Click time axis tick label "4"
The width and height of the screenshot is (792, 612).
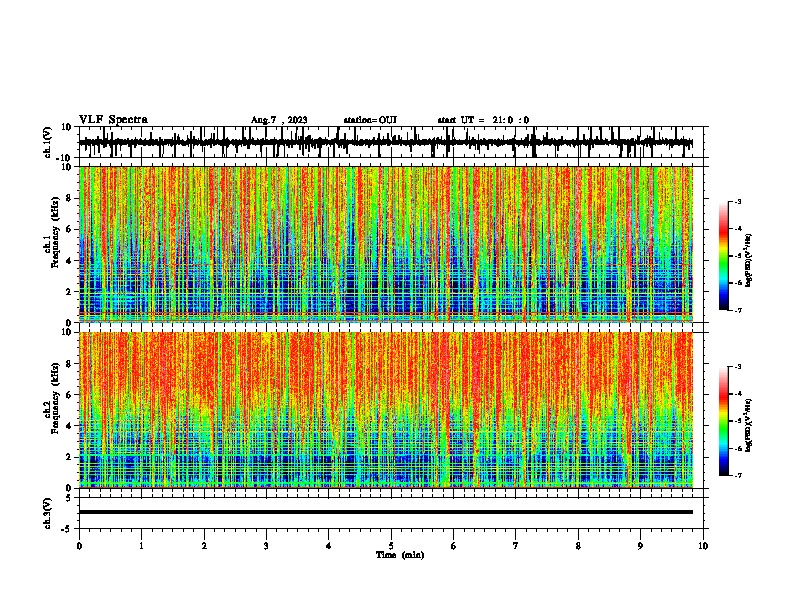(329, 546)
